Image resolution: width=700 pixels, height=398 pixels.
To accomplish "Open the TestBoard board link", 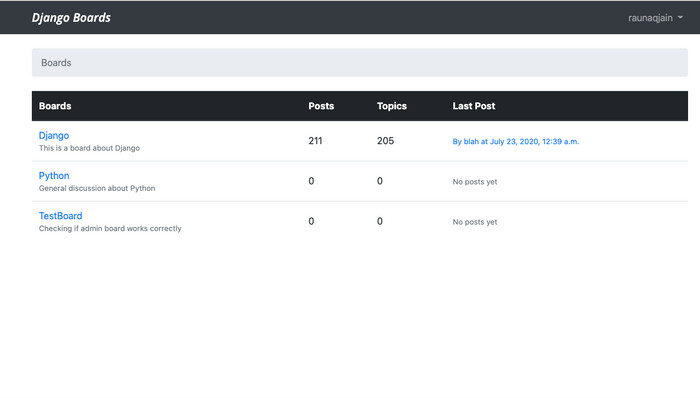I will click(x=60, y=216).
